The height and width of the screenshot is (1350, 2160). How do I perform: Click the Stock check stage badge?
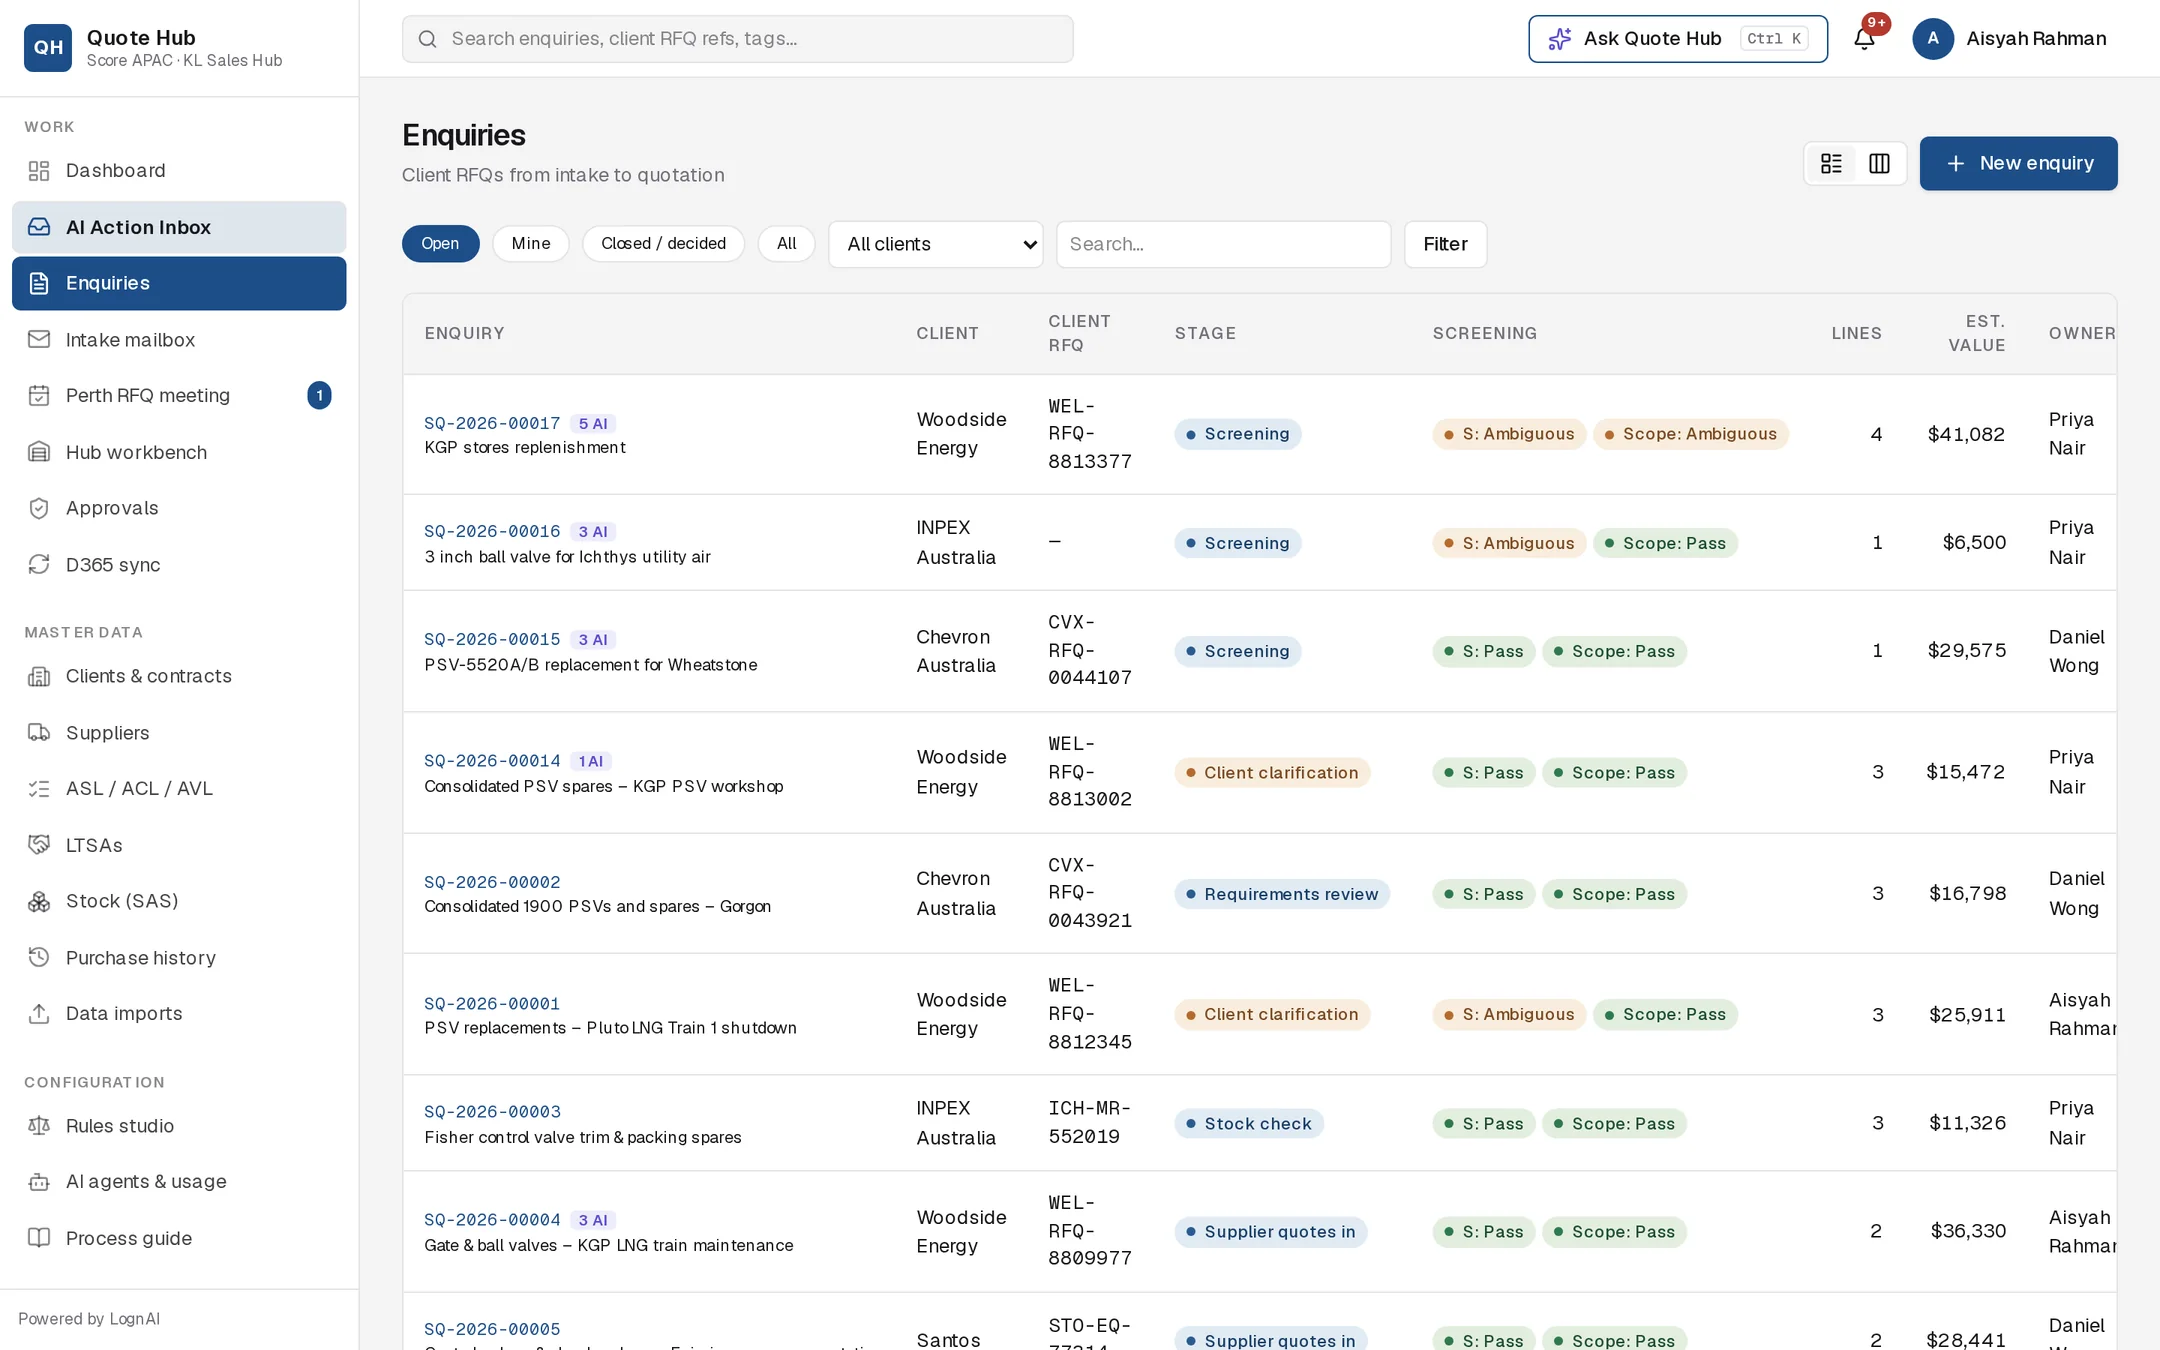click(x=1248, y=1124)
